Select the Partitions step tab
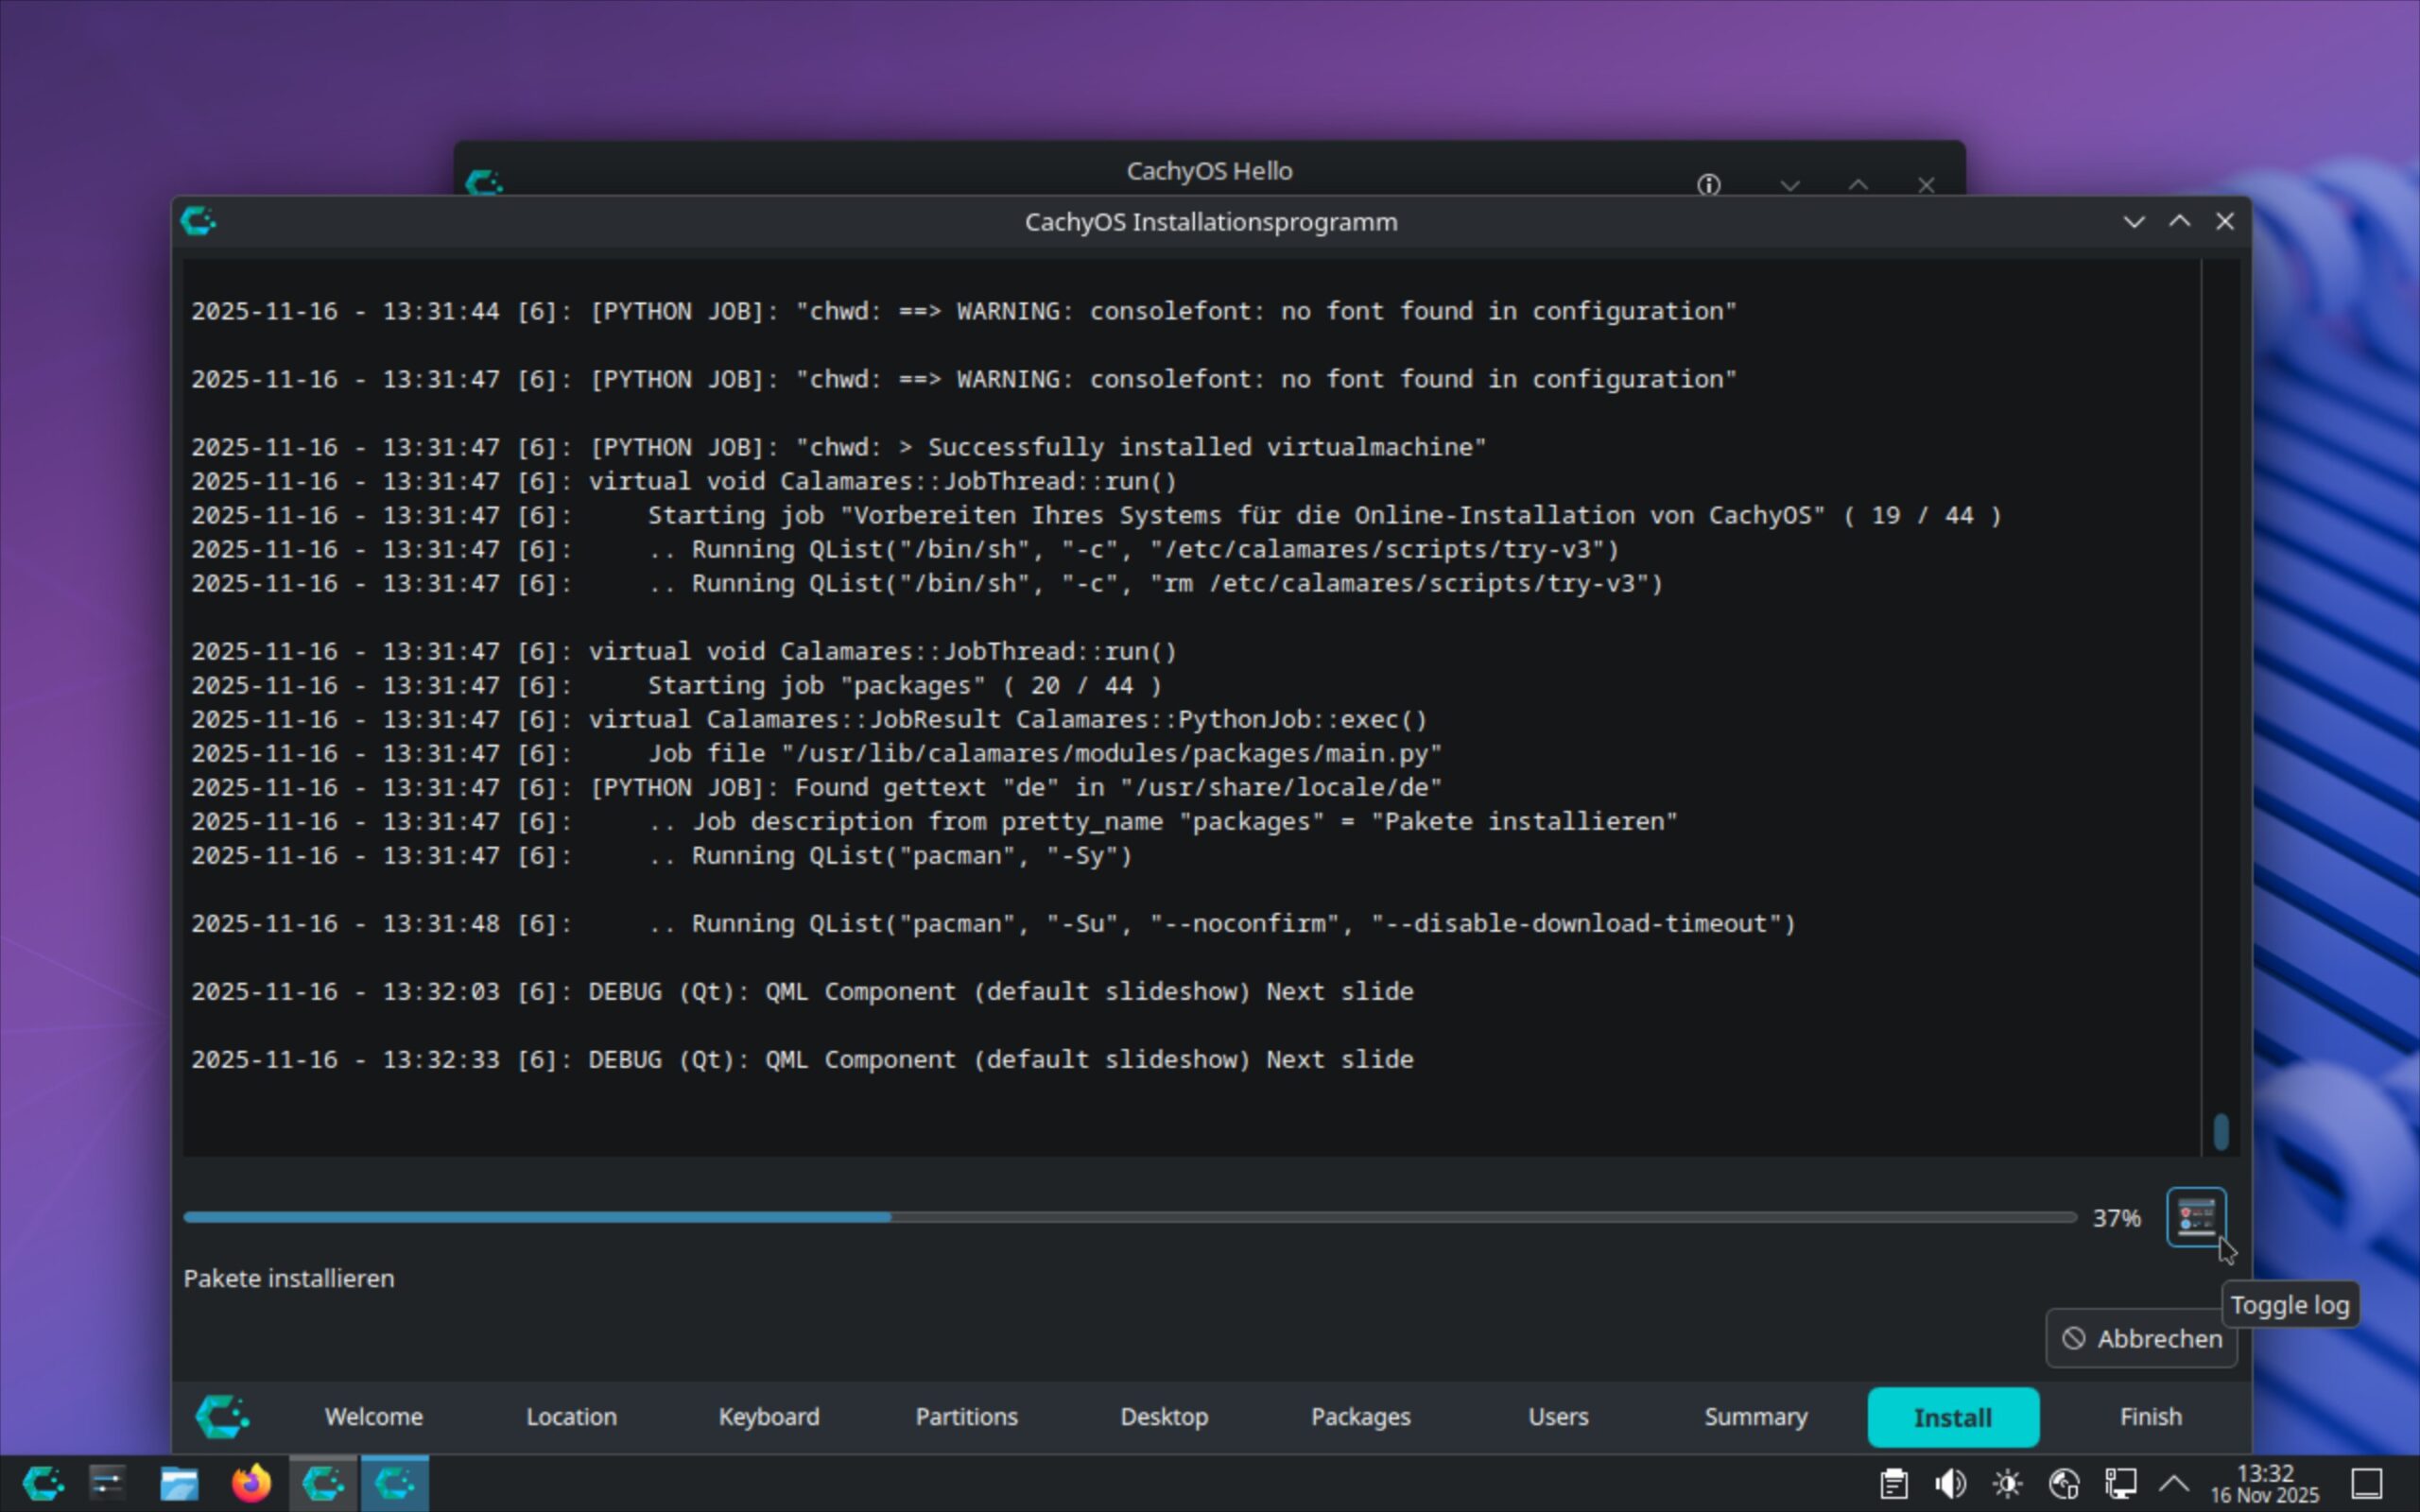The width and height of the screenshot is (2420, 1512). click(966, 1417)
